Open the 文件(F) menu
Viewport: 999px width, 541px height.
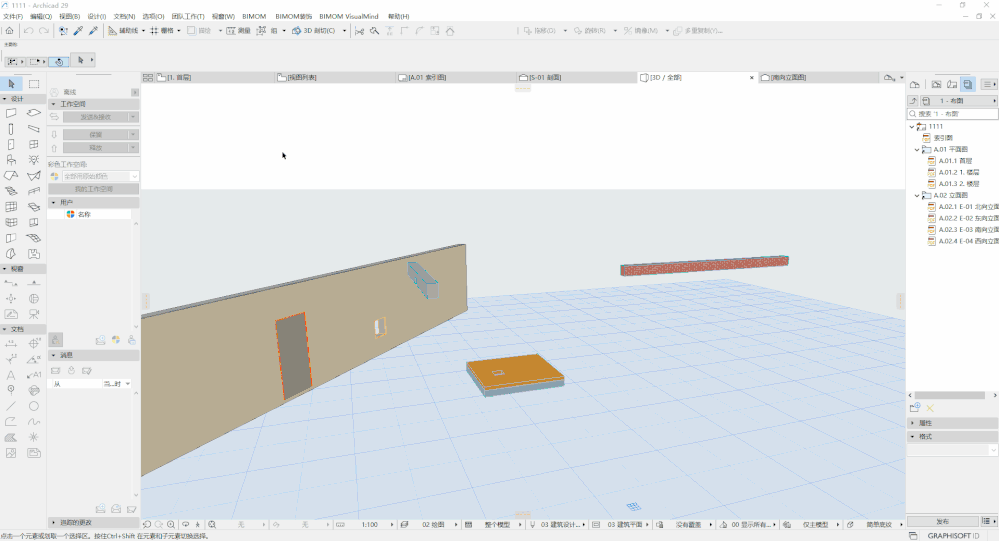(13, 17)
